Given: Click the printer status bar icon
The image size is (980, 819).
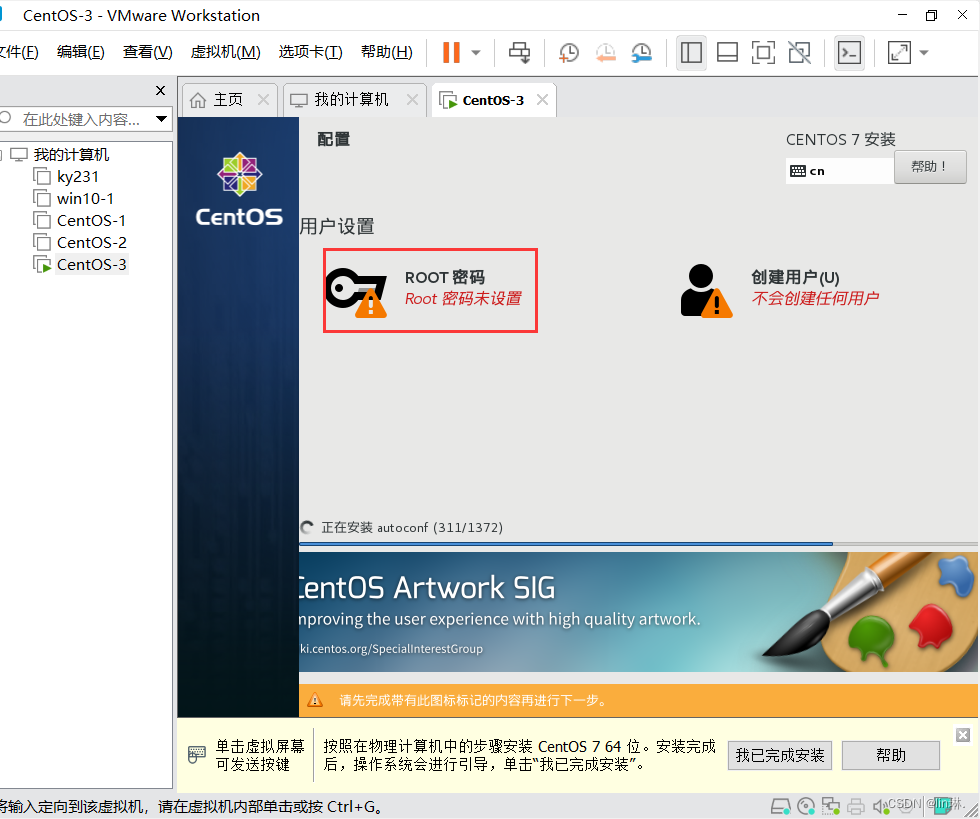Looking at the screenshot, I should click(x=856, y=806).
